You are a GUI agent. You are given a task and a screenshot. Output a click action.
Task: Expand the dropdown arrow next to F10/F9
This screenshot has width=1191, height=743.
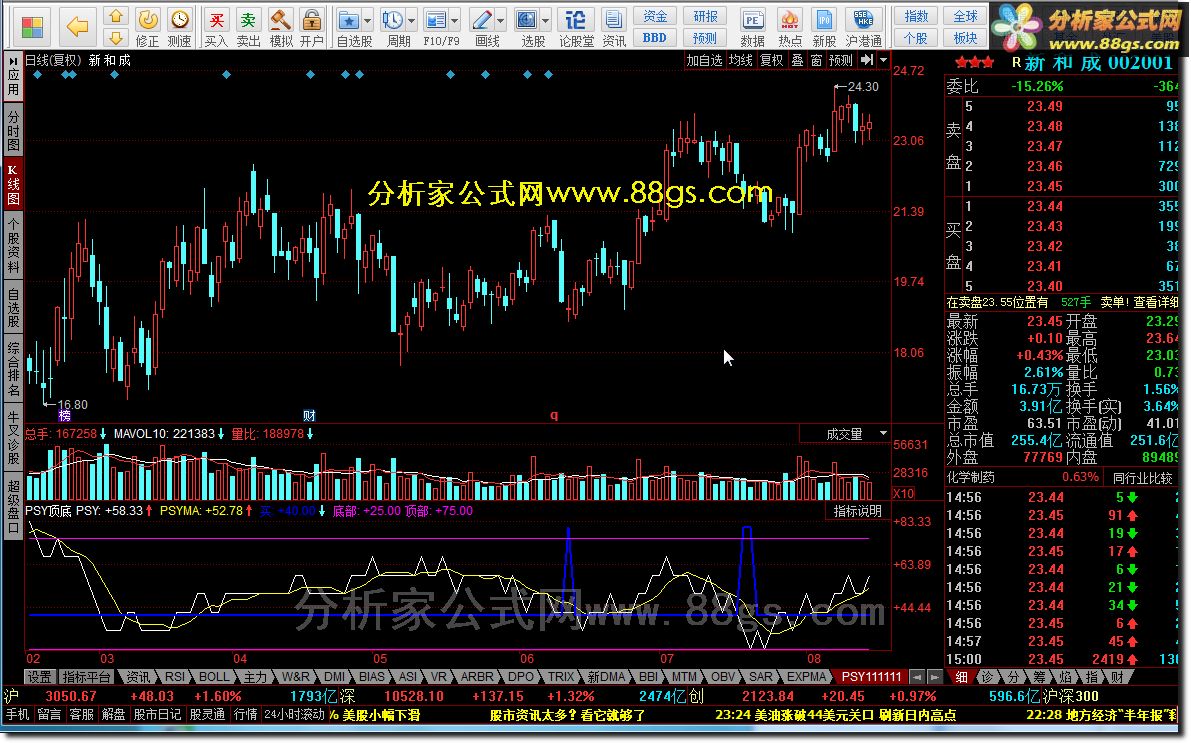pyautogui.click(x=455, y=21)
